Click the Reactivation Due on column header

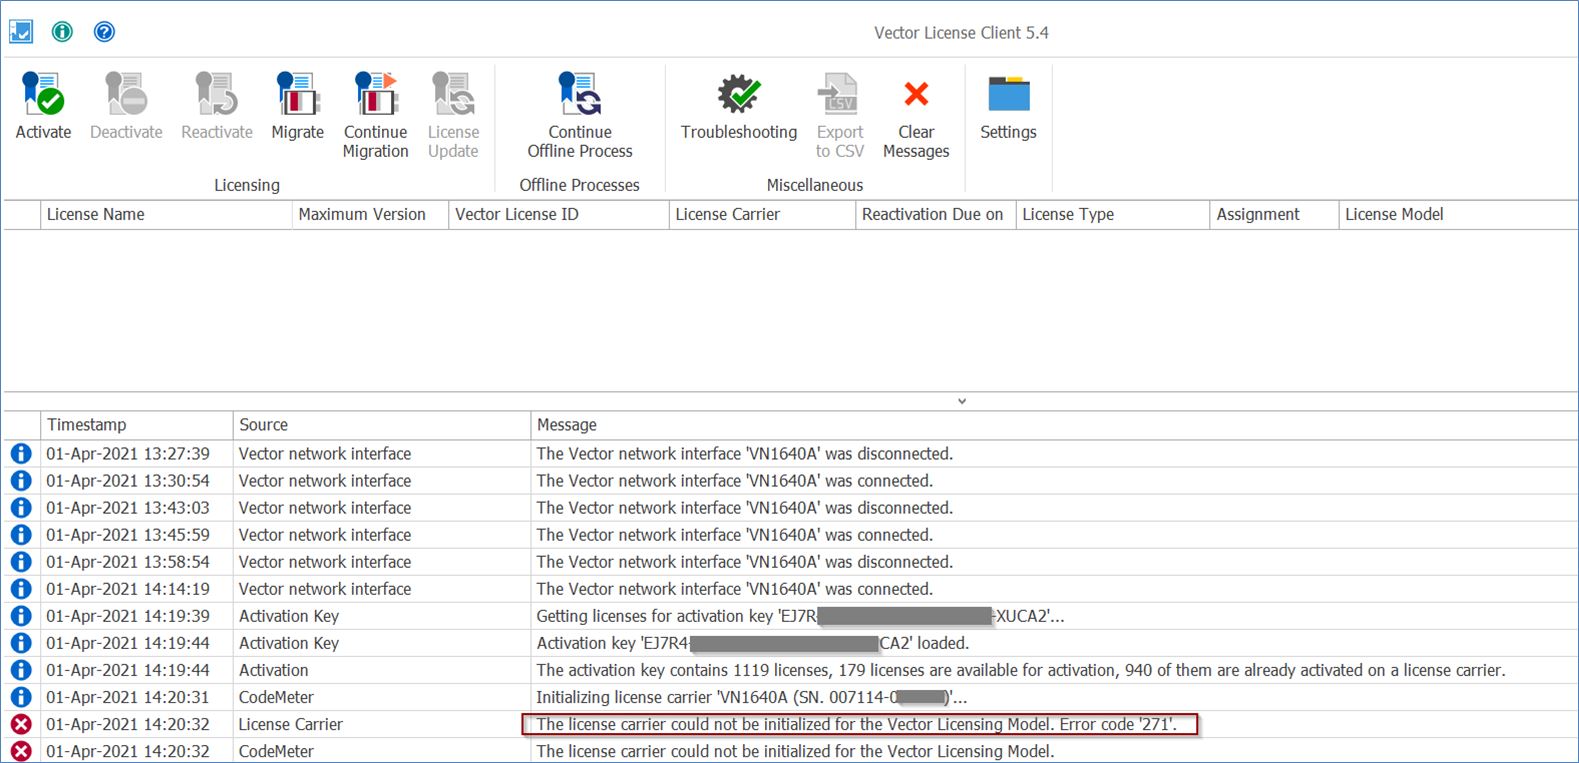(x=932, y=214)
